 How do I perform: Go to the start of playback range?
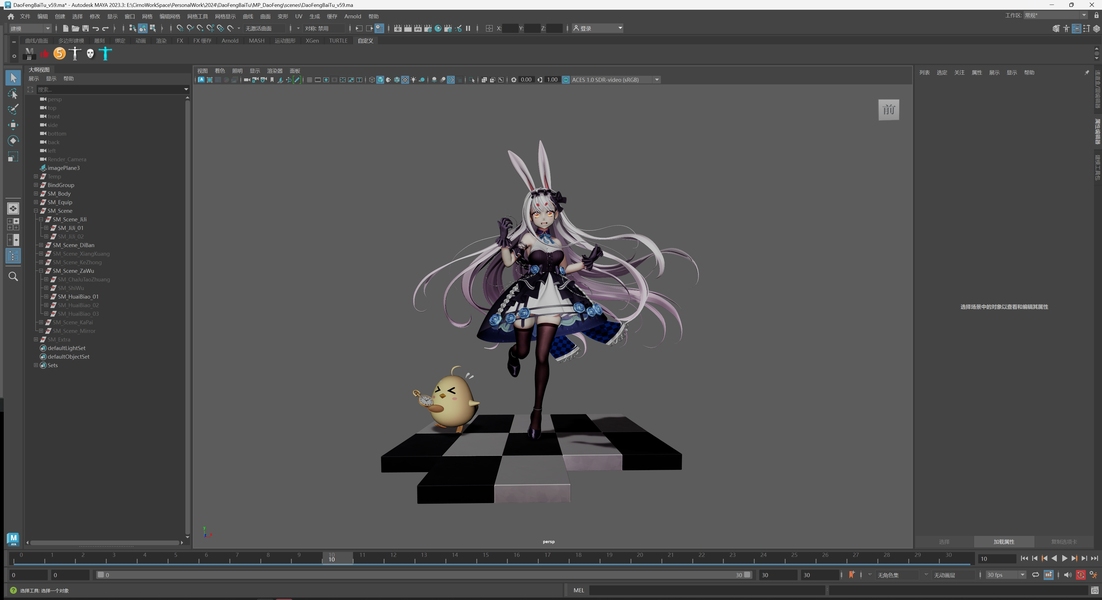1024,559
